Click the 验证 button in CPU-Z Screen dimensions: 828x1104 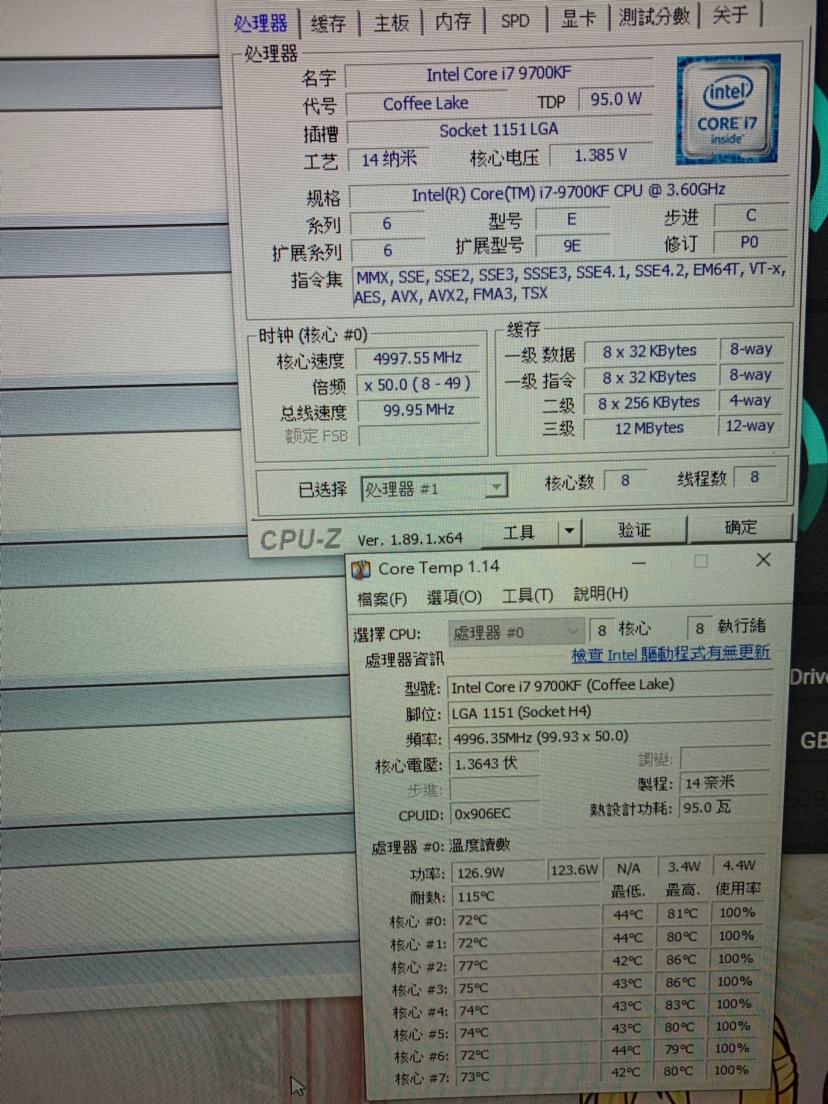point(634,529)
